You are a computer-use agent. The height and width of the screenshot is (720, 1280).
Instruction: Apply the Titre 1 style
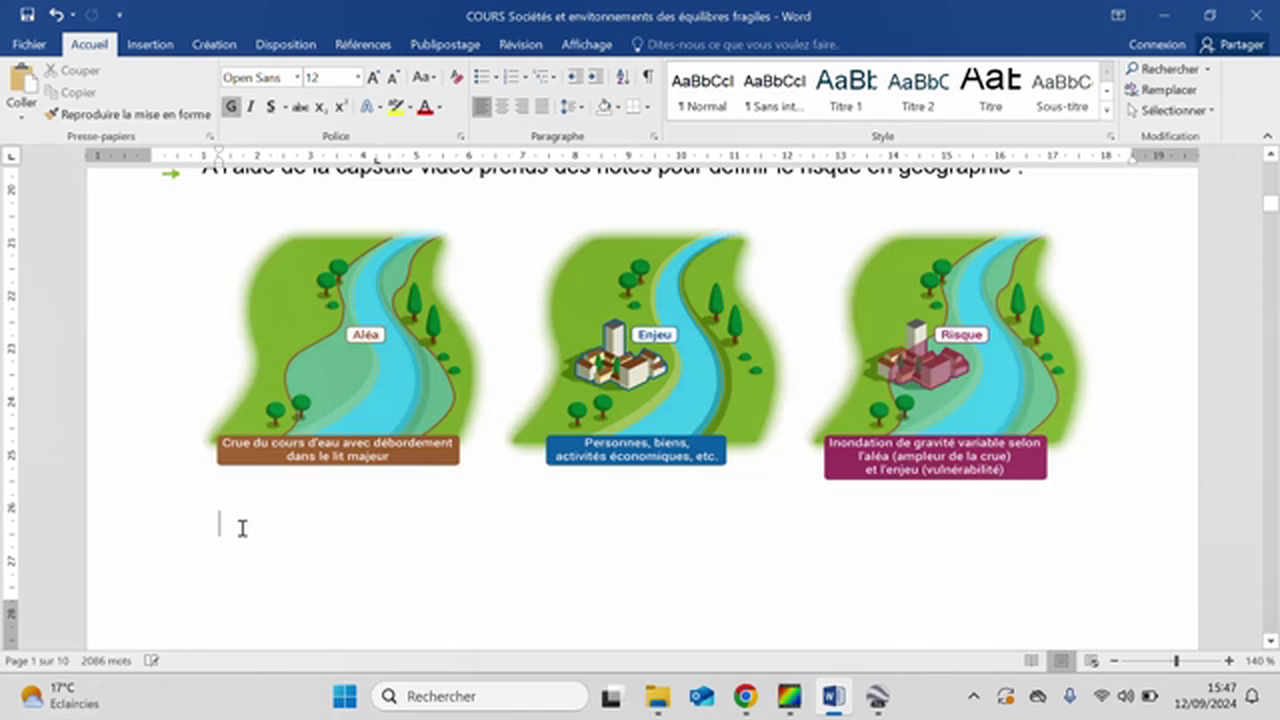[x=846, y=90]
